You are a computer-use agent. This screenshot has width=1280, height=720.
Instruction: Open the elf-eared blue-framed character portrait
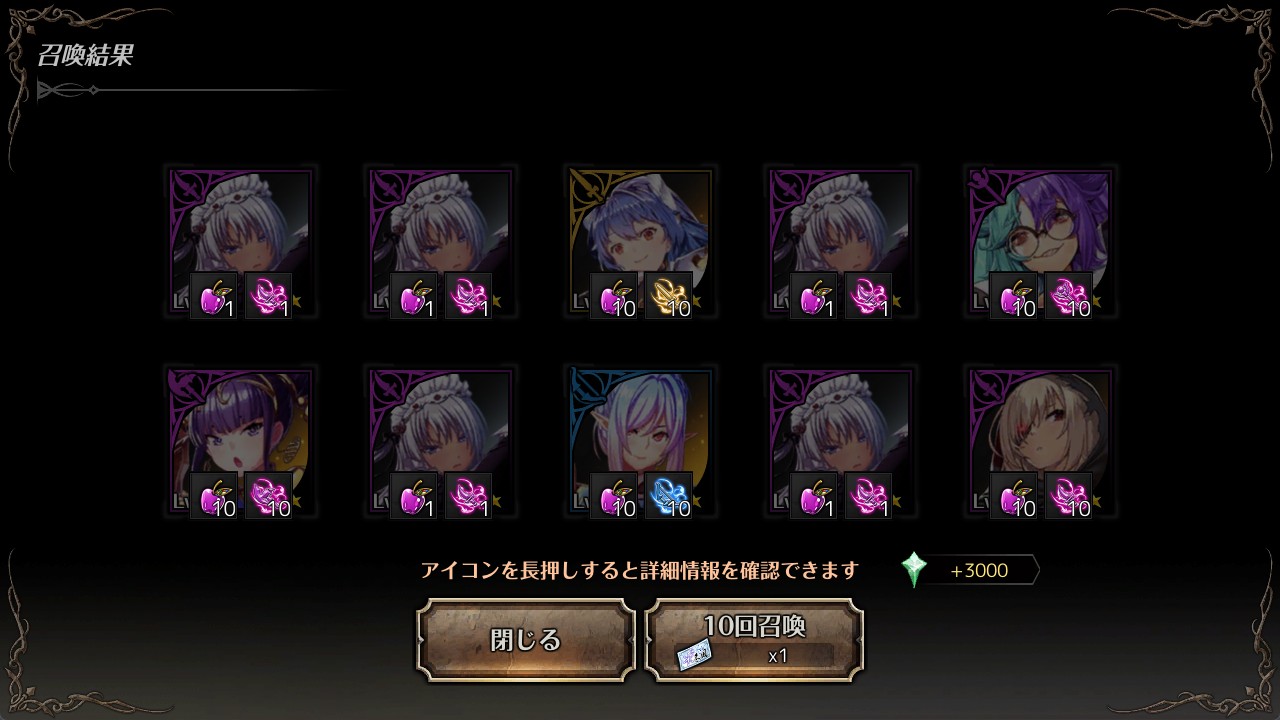[x=640, y=442]
